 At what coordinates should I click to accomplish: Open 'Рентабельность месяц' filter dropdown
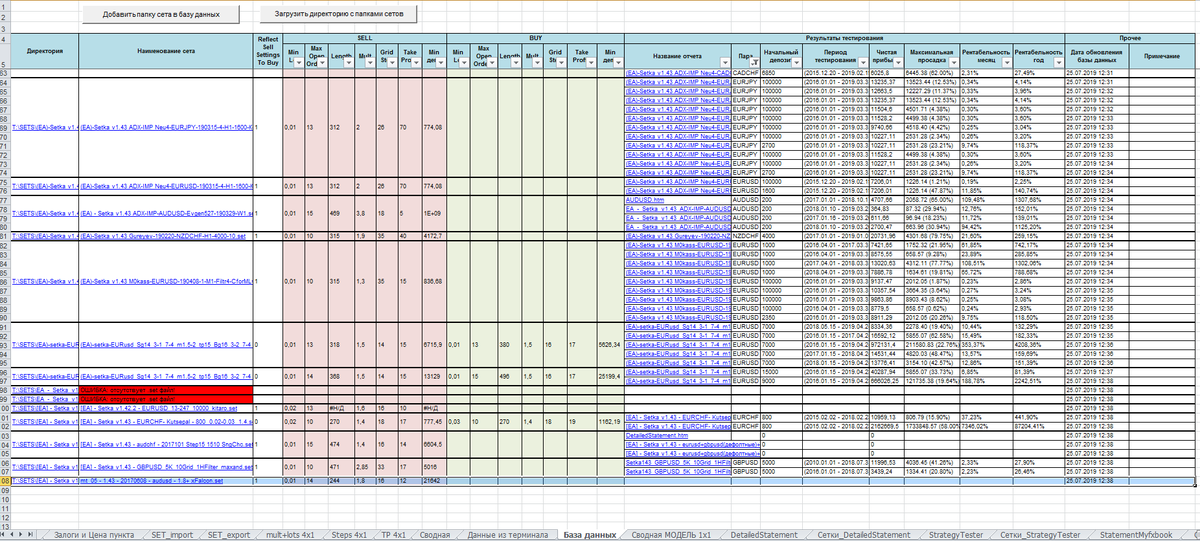(1005, 62)
